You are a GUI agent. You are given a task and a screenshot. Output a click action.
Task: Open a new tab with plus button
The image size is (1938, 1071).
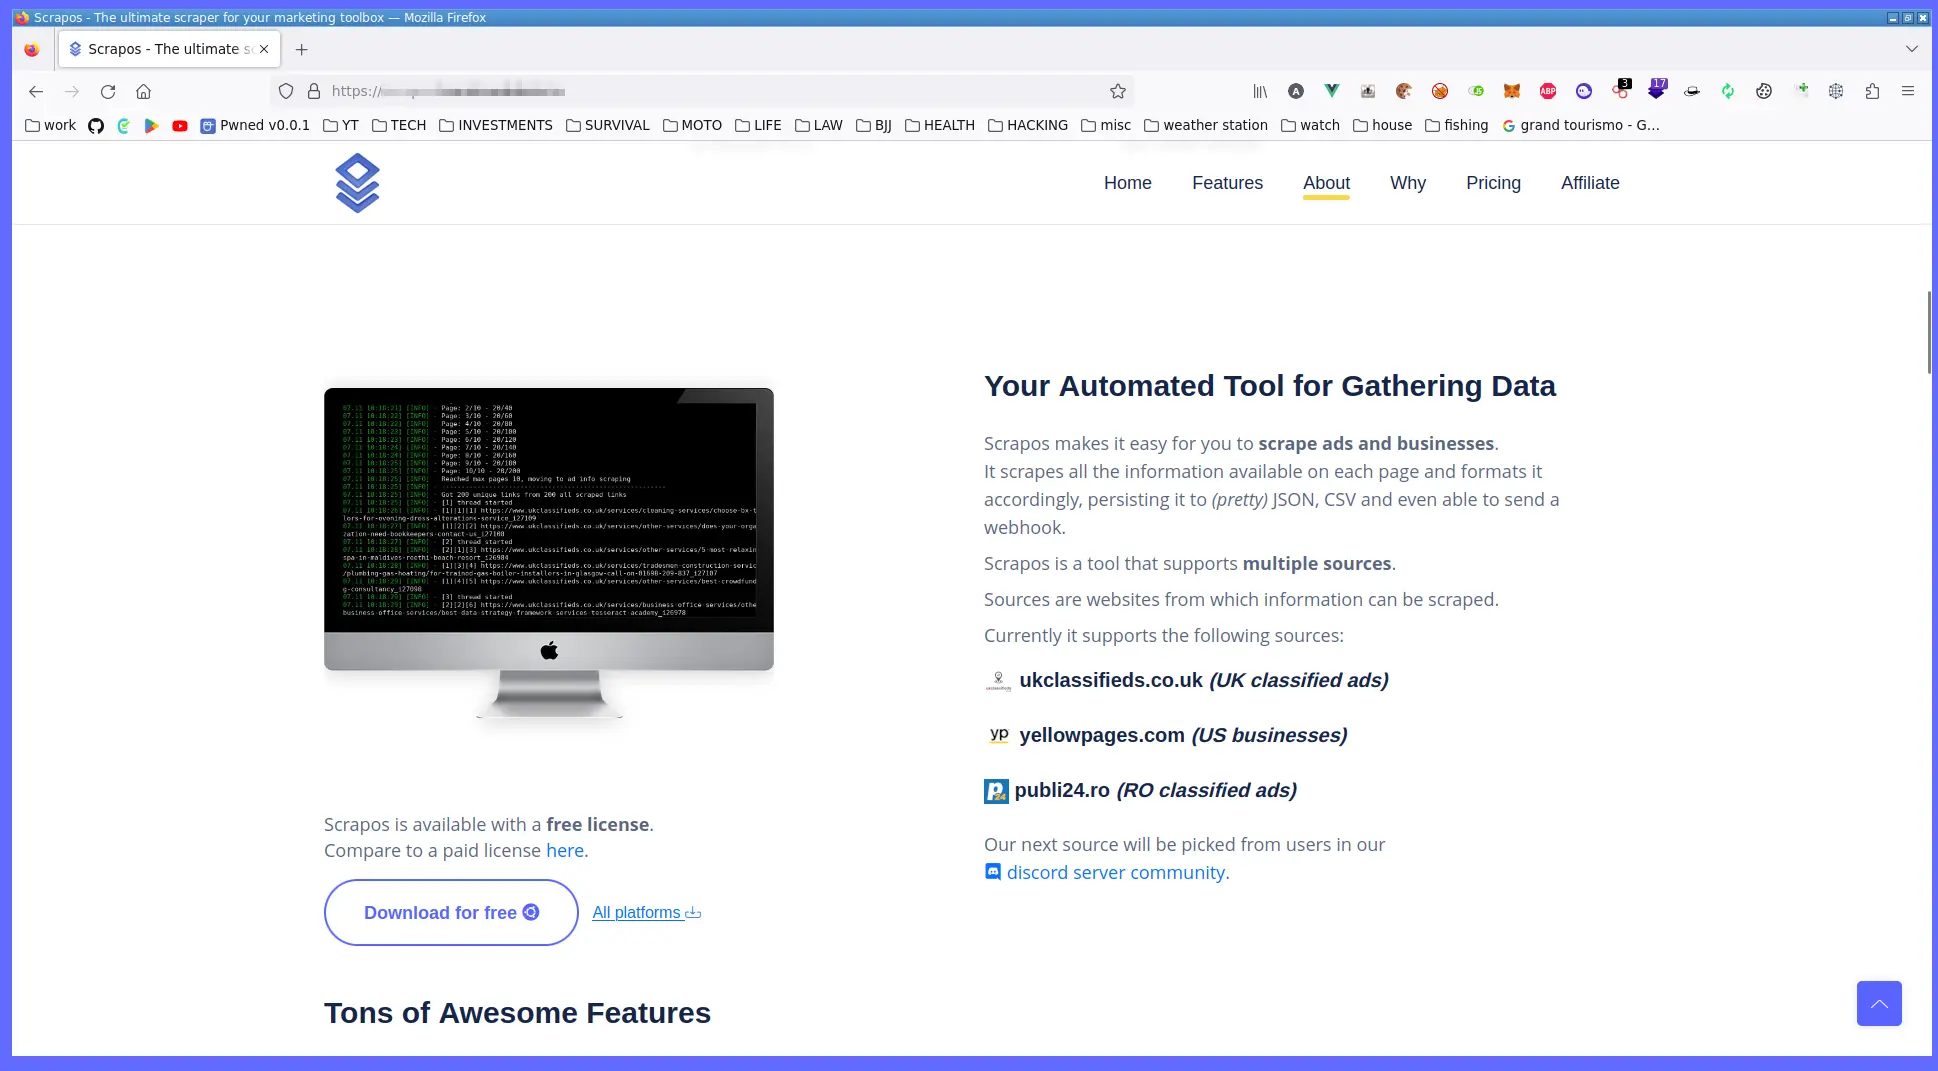click(x=301, y=49)
